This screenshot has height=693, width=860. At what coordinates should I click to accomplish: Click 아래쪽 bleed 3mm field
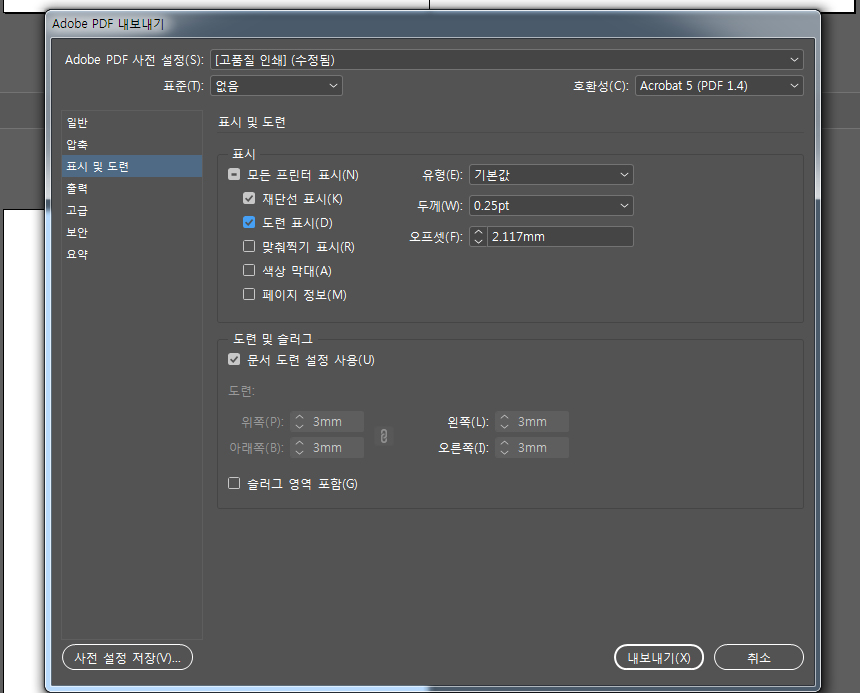point(336,448)
